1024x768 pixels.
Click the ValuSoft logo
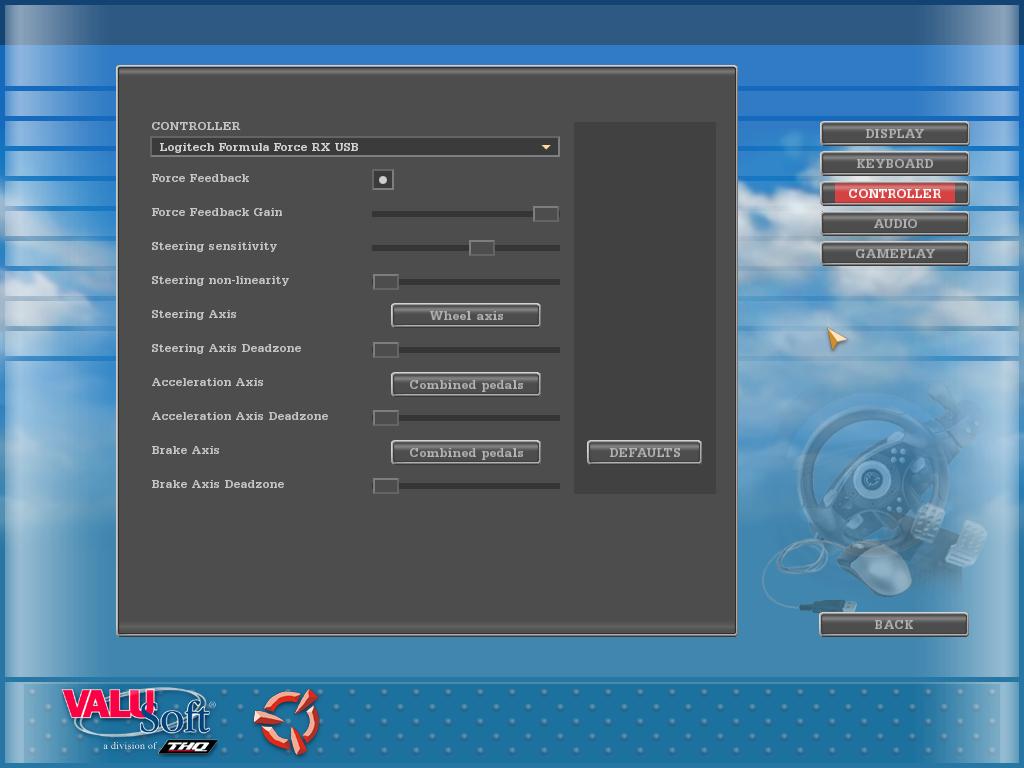tap(138, 718)
